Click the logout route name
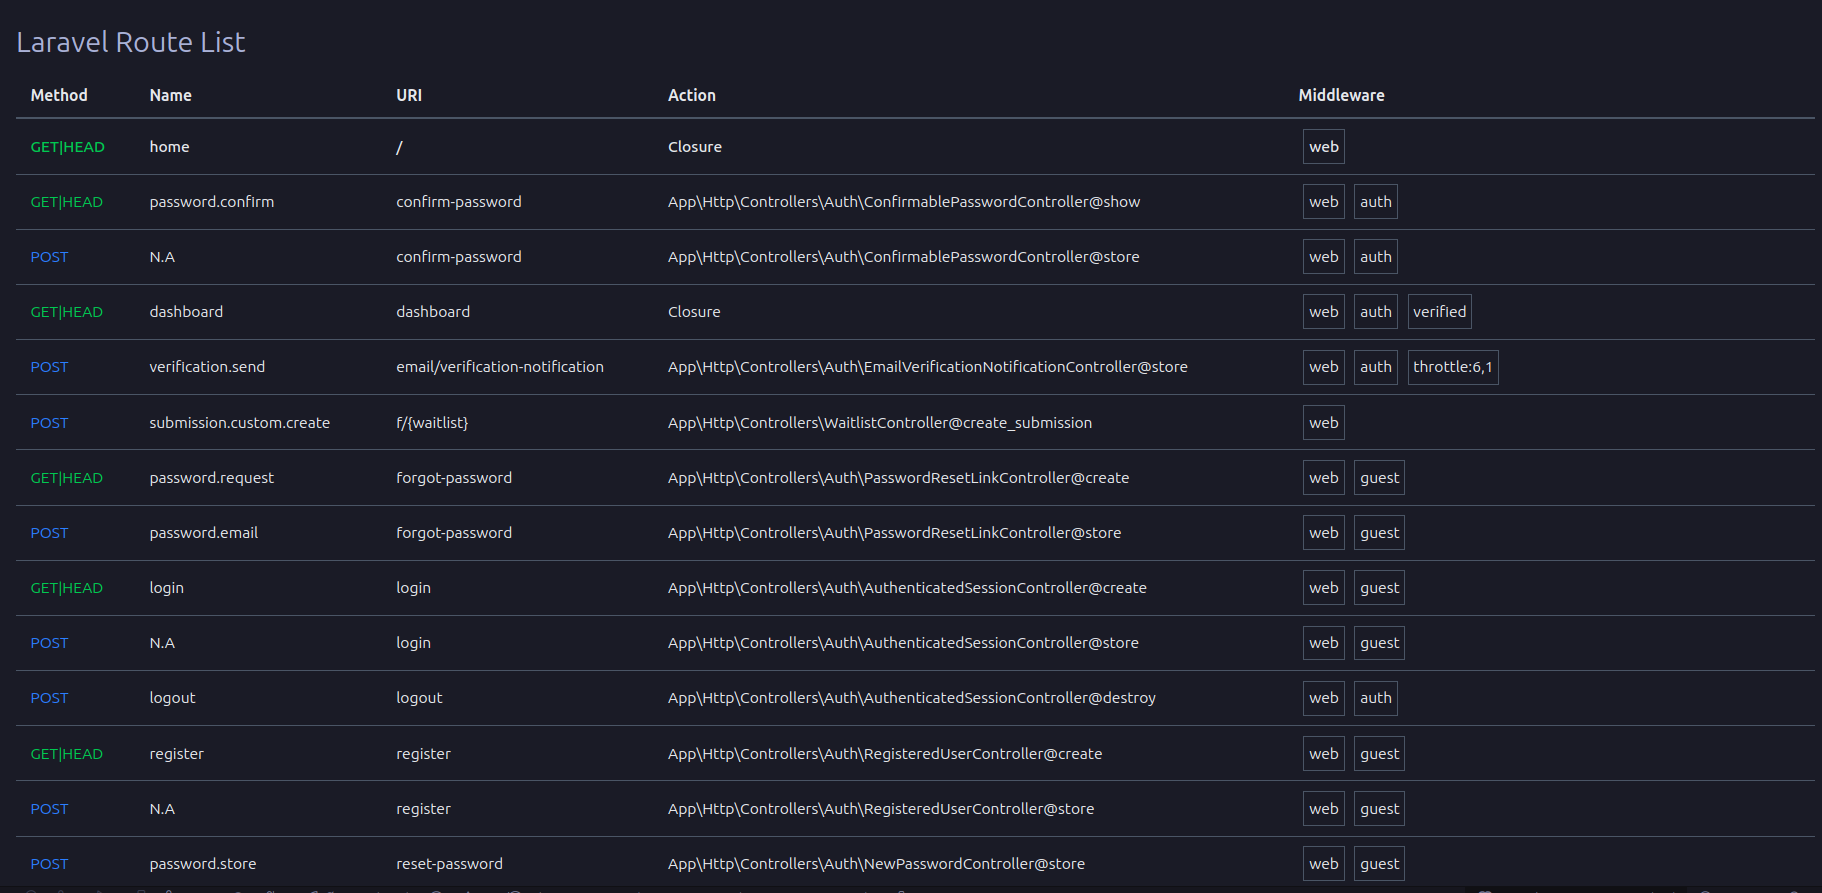Screen dimensions: 1822x893 click(x=172, y=698)
